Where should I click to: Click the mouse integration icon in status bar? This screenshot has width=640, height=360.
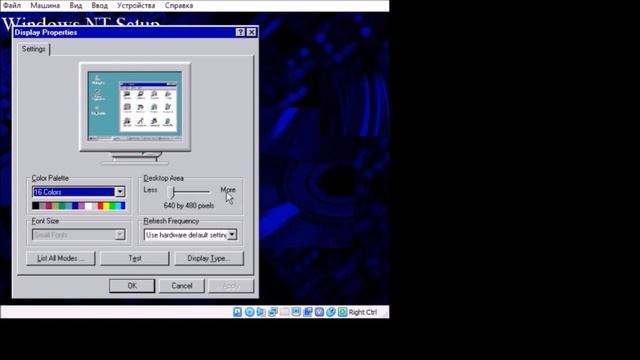[331, 312]
